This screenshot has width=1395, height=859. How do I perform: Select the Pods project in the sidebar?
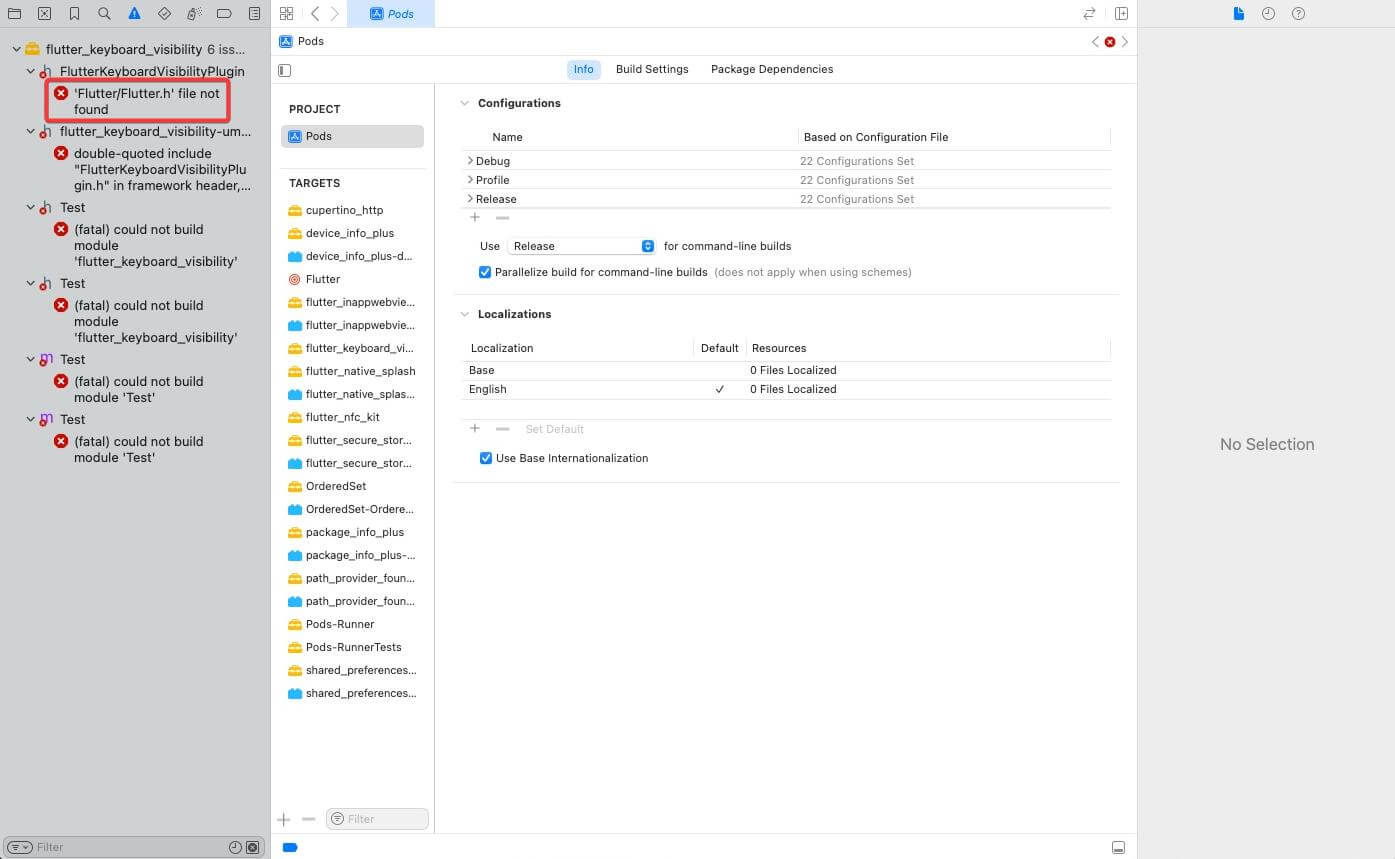(x=317, y=136)
